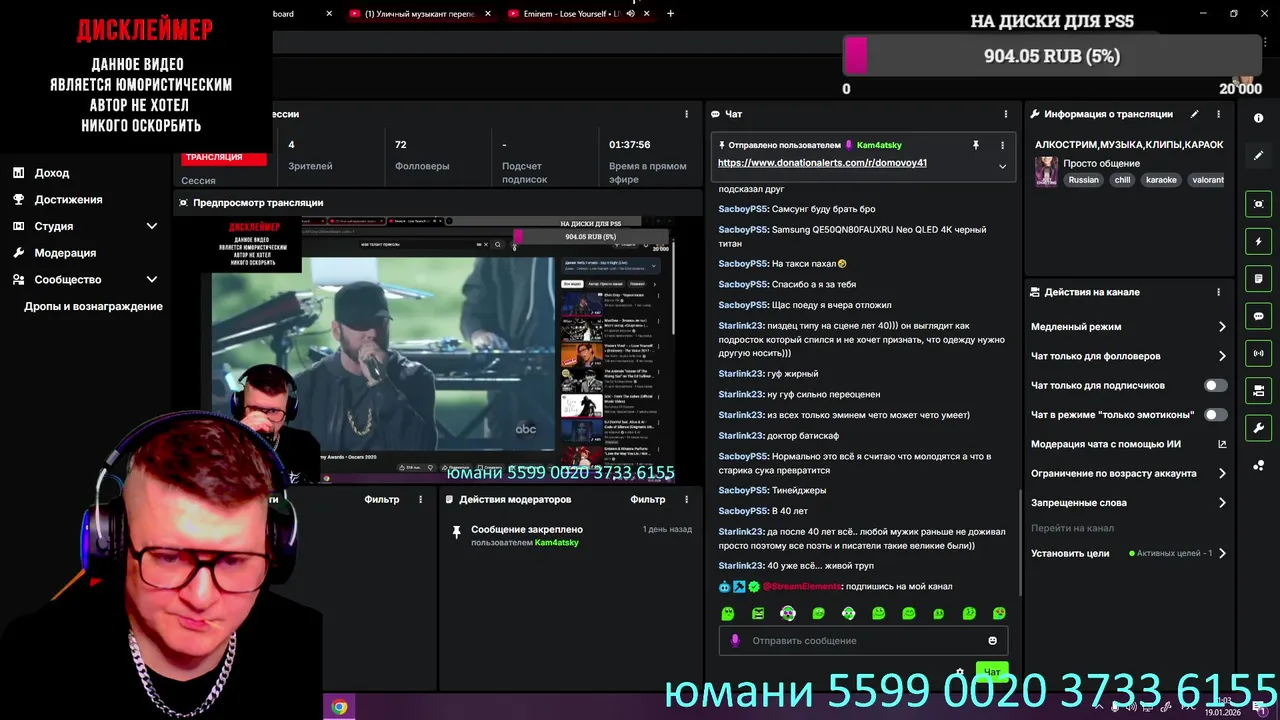The width and height of the screenshot is (1280, 720).
Task: Open the pinned message three-dot options
Action: click(1002, 145)
